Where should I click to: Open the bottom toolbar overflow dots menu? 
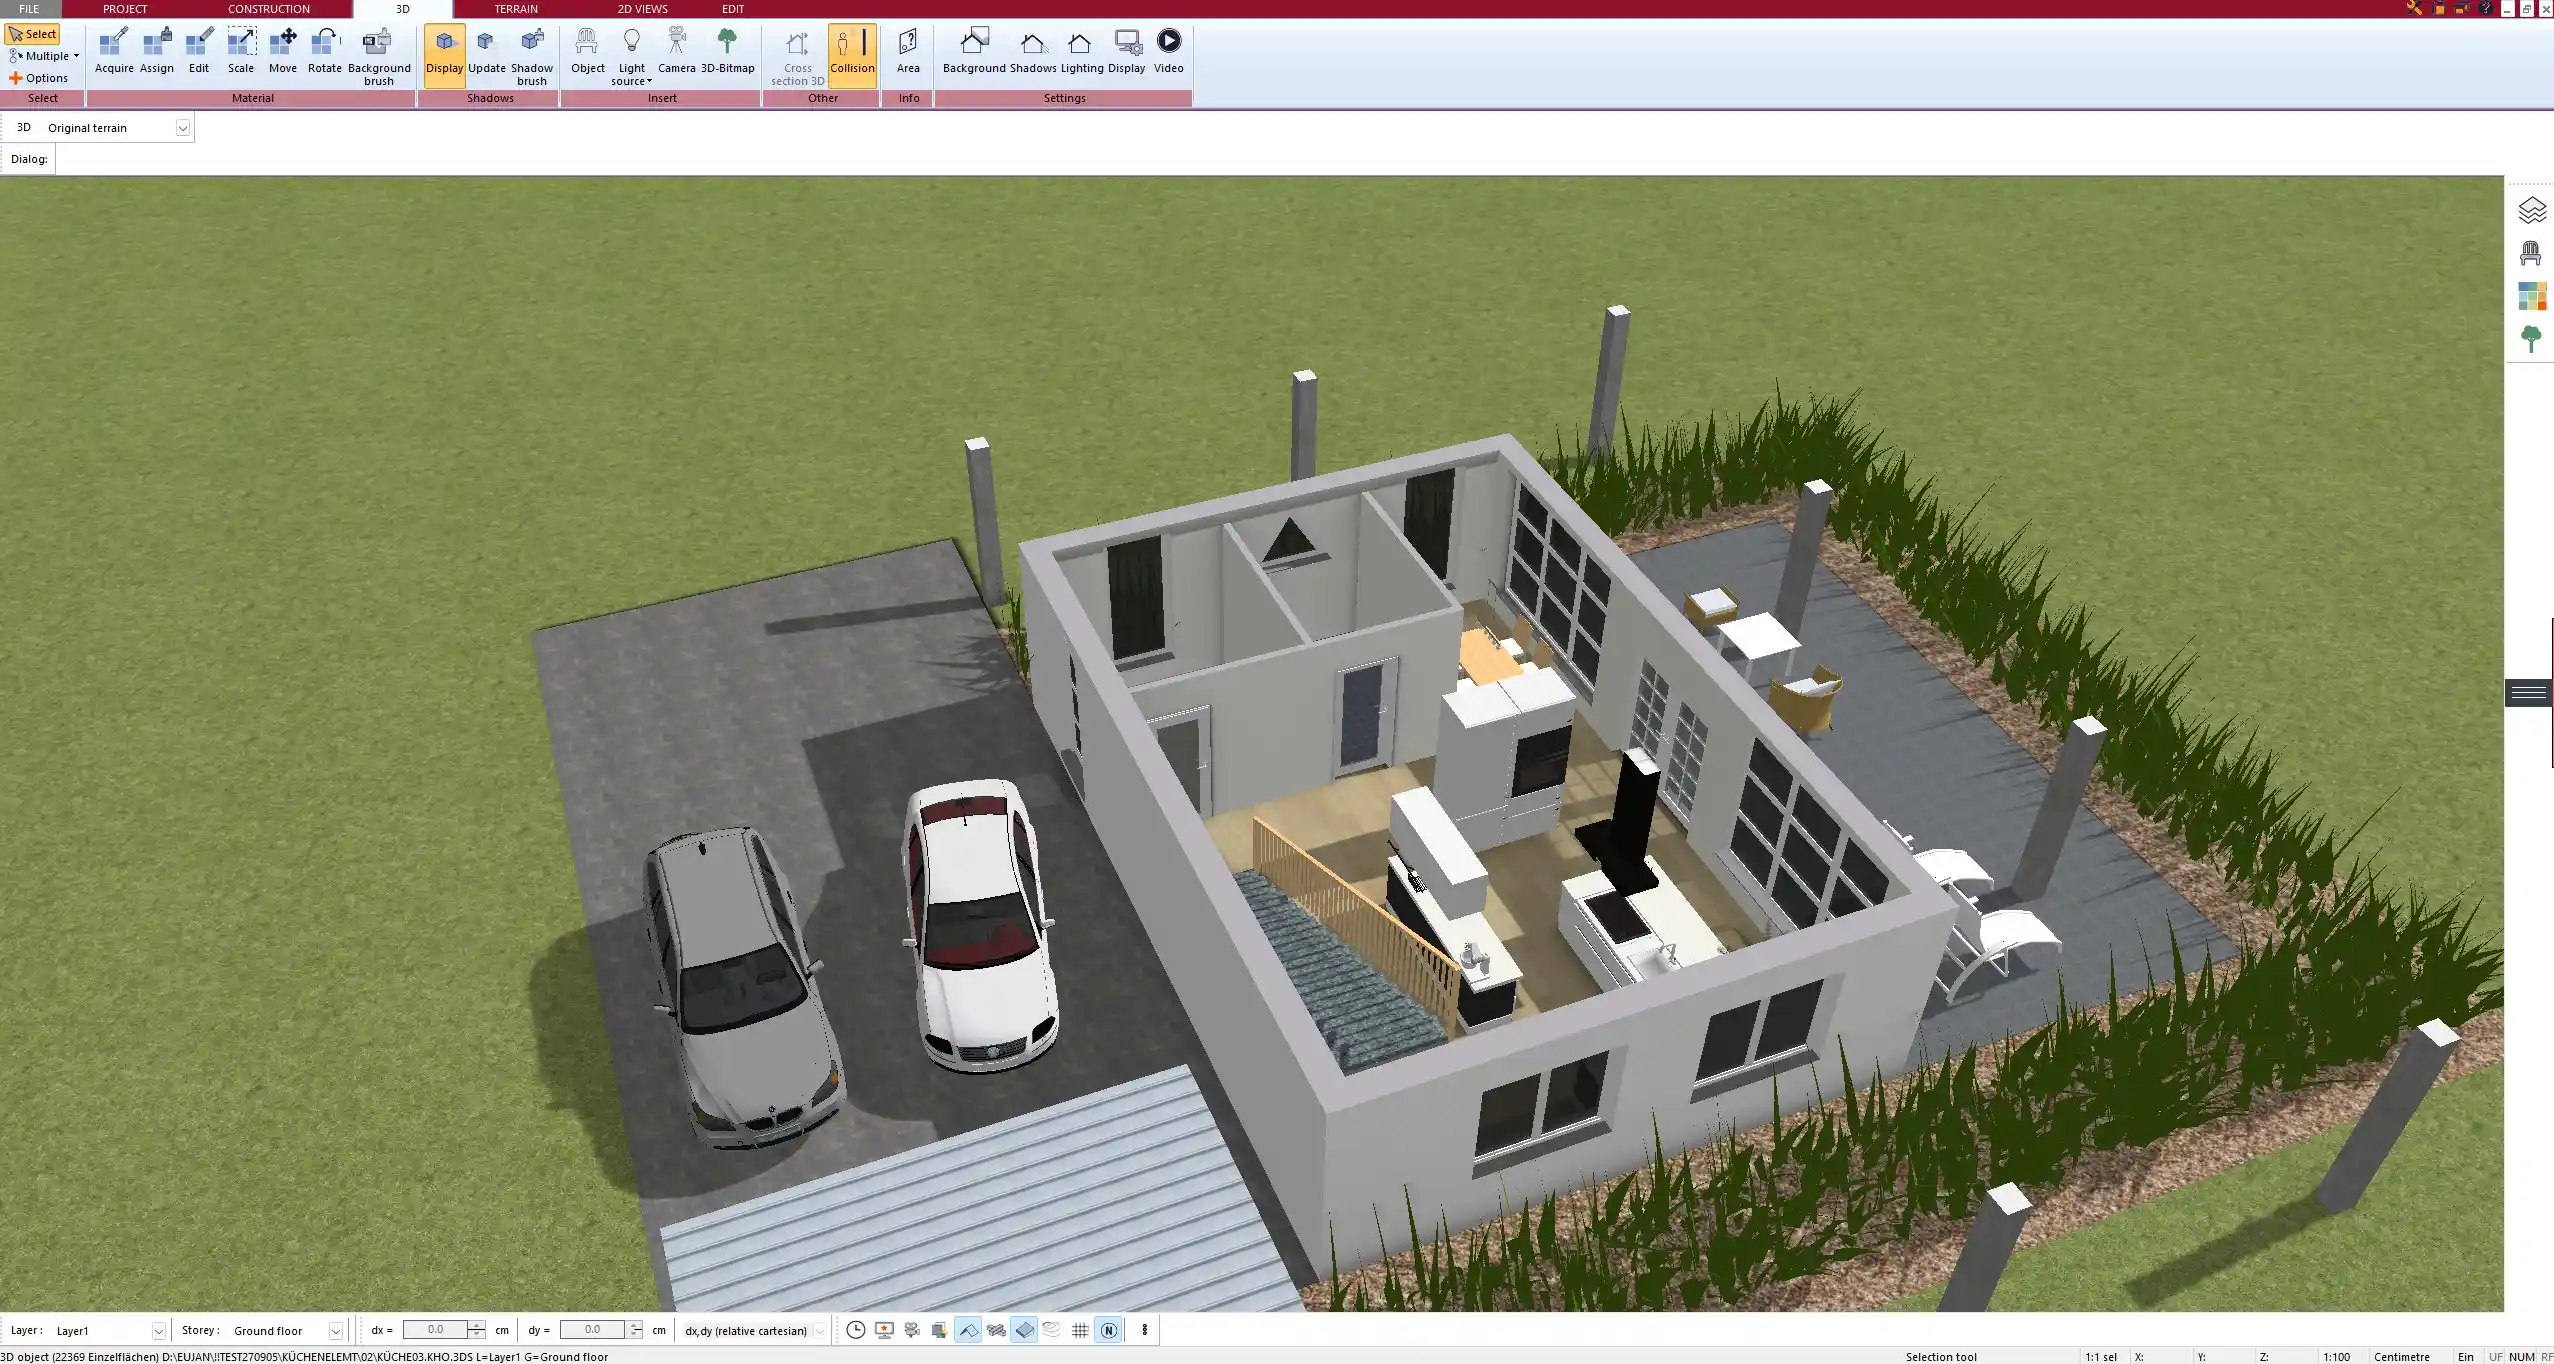point(1145,1330)
